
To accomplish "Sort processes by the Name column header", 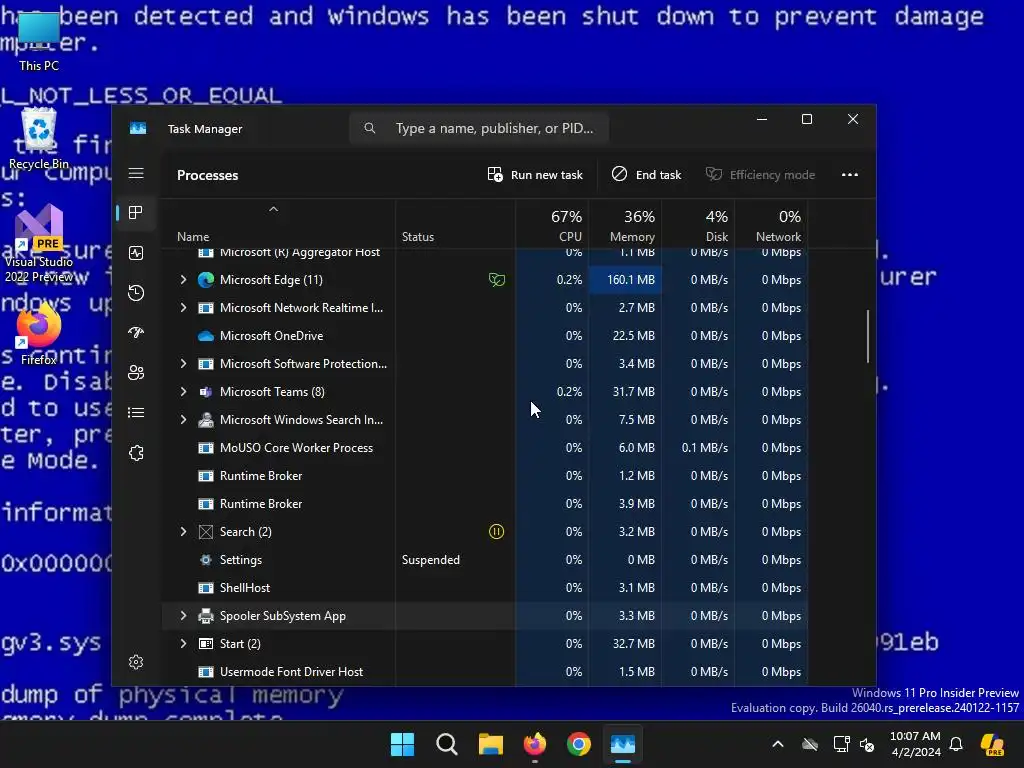I will click(278, 224).
